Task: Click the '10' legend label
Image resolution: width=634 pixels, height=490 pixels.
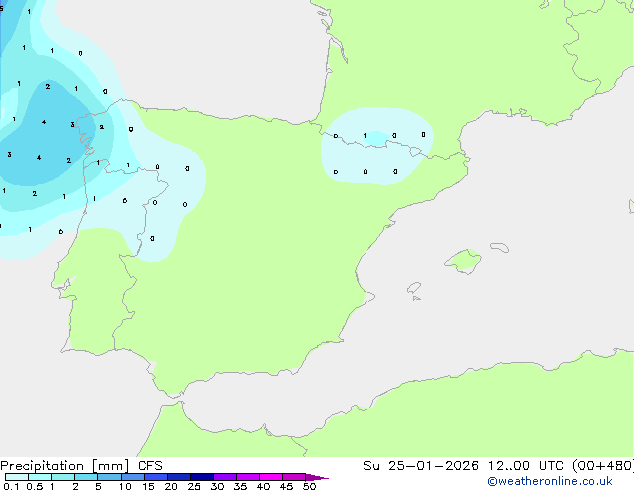Action: (x=125, y=486)
